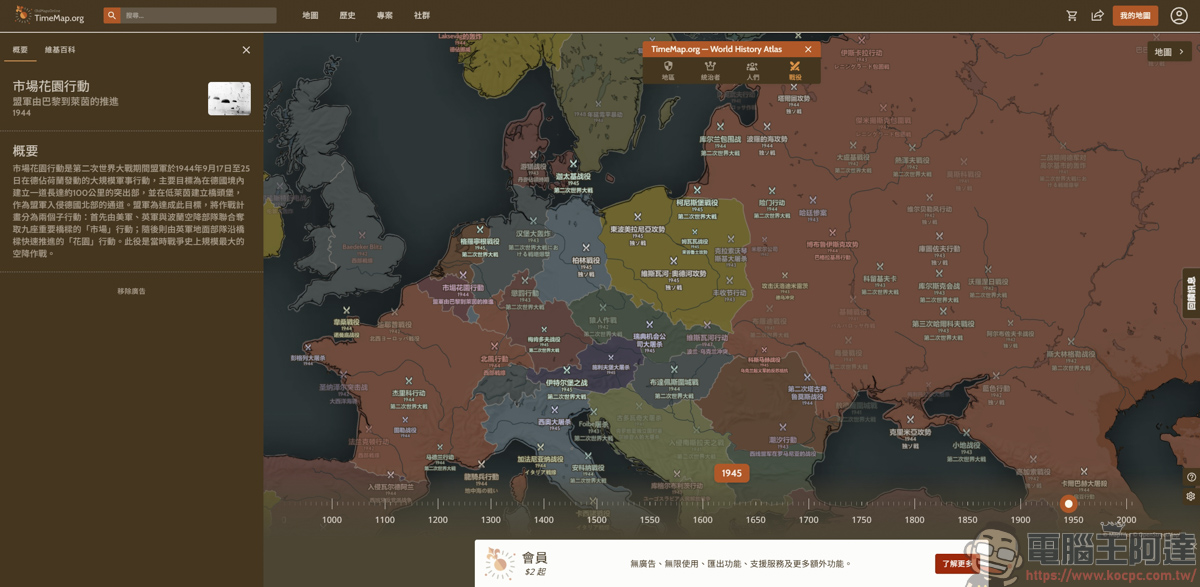Select the 戰役 crossed swords layer icon
The width and height of the screenshot is (1200, 587).
coord(795,70)
